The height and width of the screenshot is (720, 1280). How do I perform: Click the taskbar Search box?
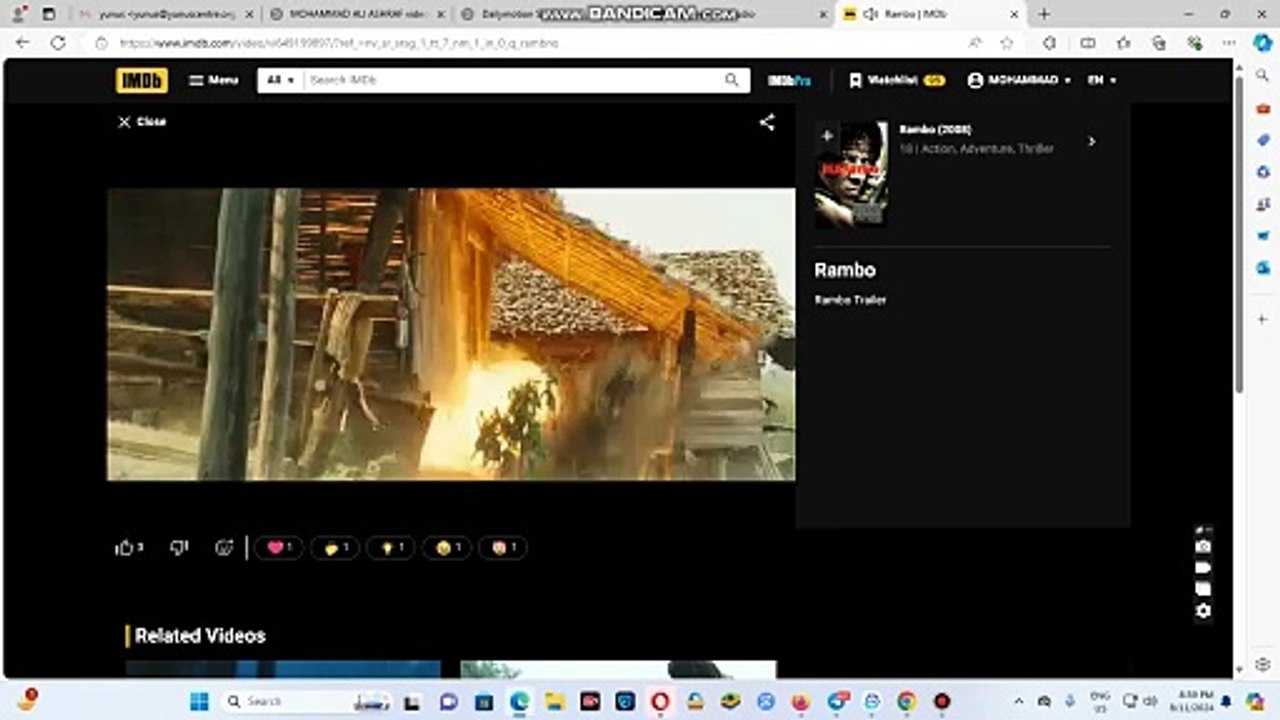pos(306,701)
